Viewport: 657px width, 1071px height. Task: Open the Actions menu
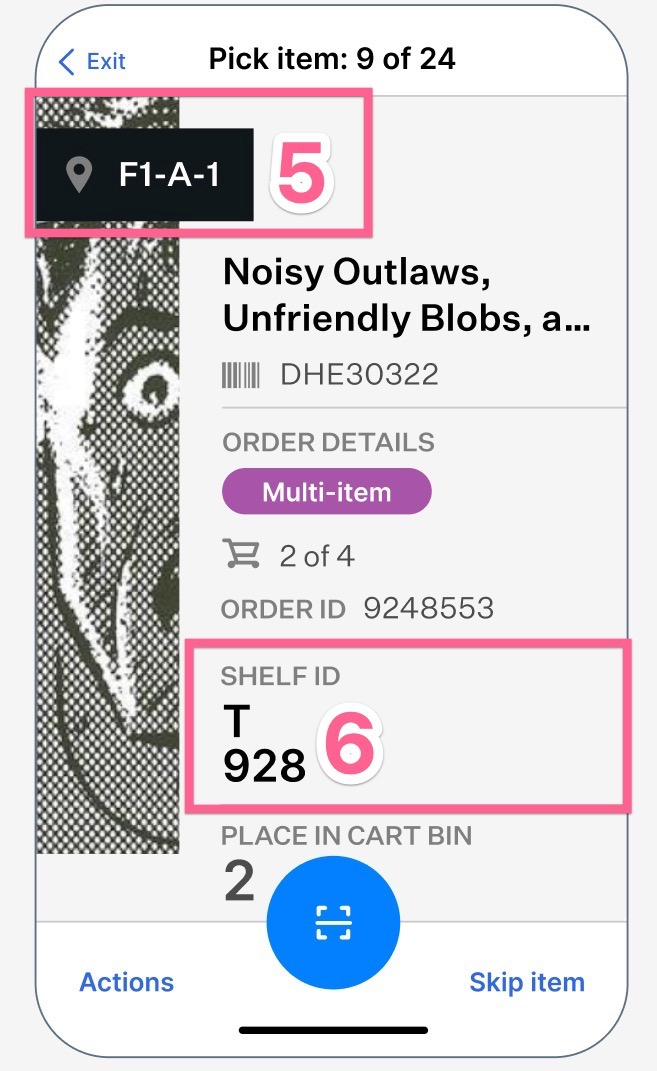[127, 982]
